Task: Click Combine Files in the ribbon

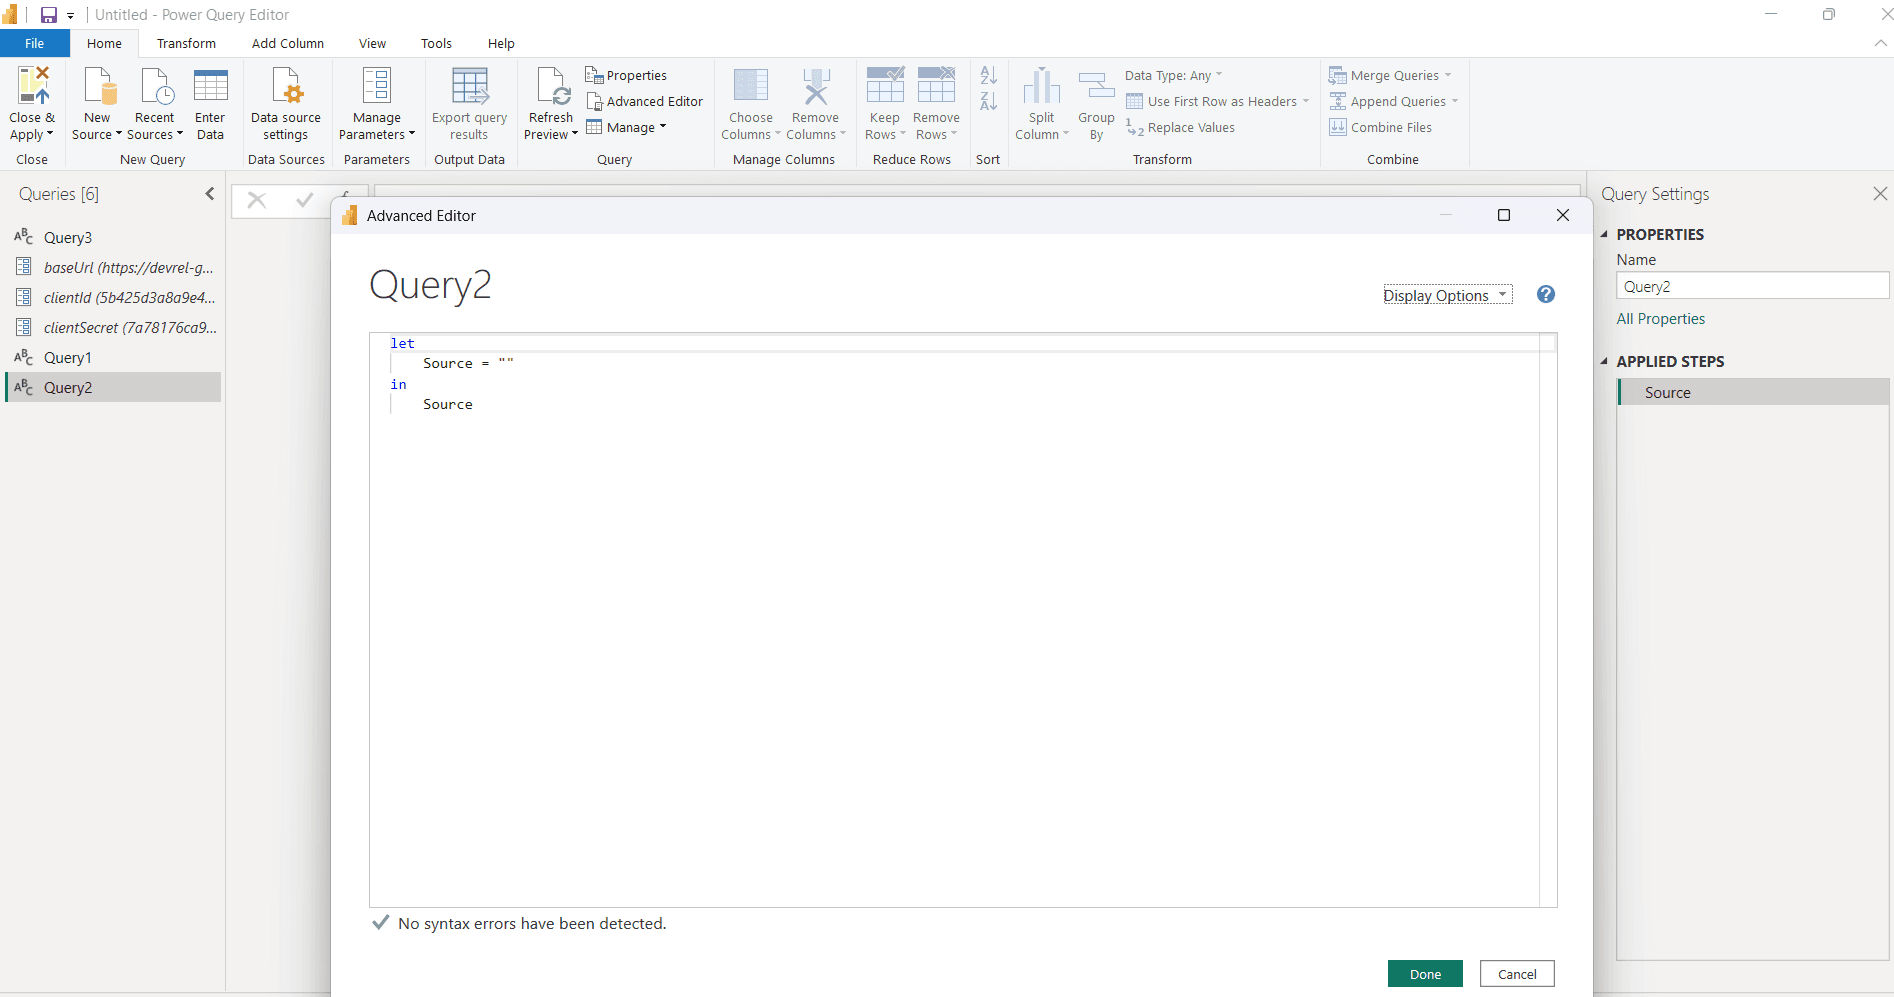Action: click(x=1381, y=127)
